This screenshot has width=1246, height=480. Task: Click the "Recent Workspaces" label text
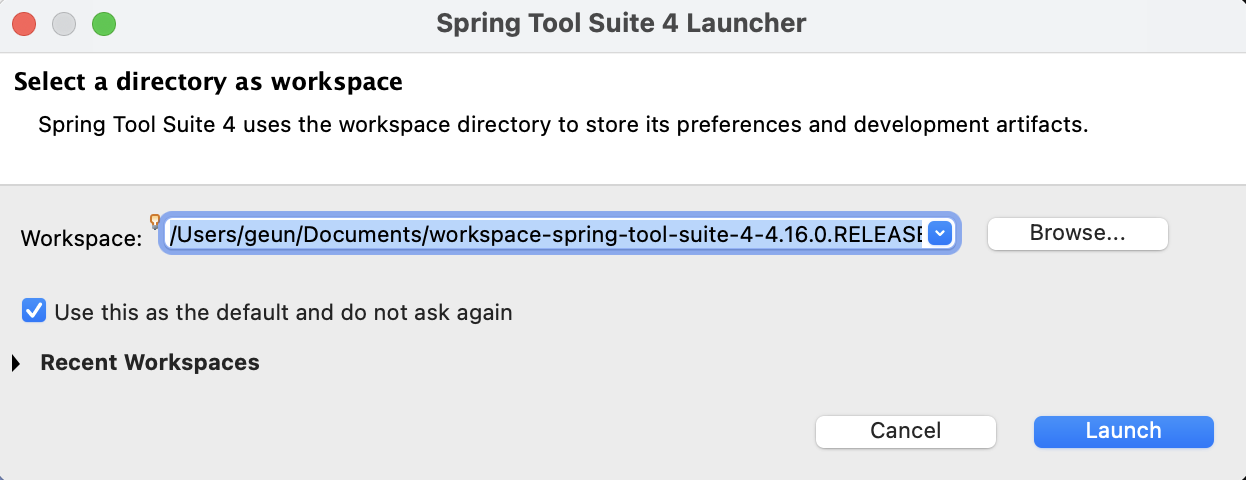click(x=150, y=362)
